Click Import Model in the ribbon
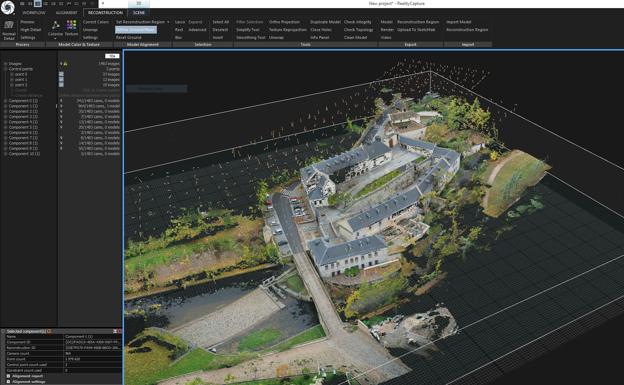The height and width of the screenshot is (385, 624). [x=458, y=22]
